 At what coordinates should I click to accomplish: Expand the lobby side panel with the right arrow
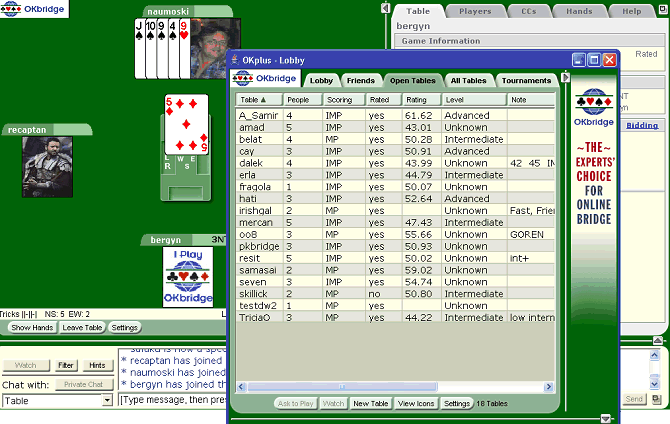pyautogui.click(x=565, y=77)
